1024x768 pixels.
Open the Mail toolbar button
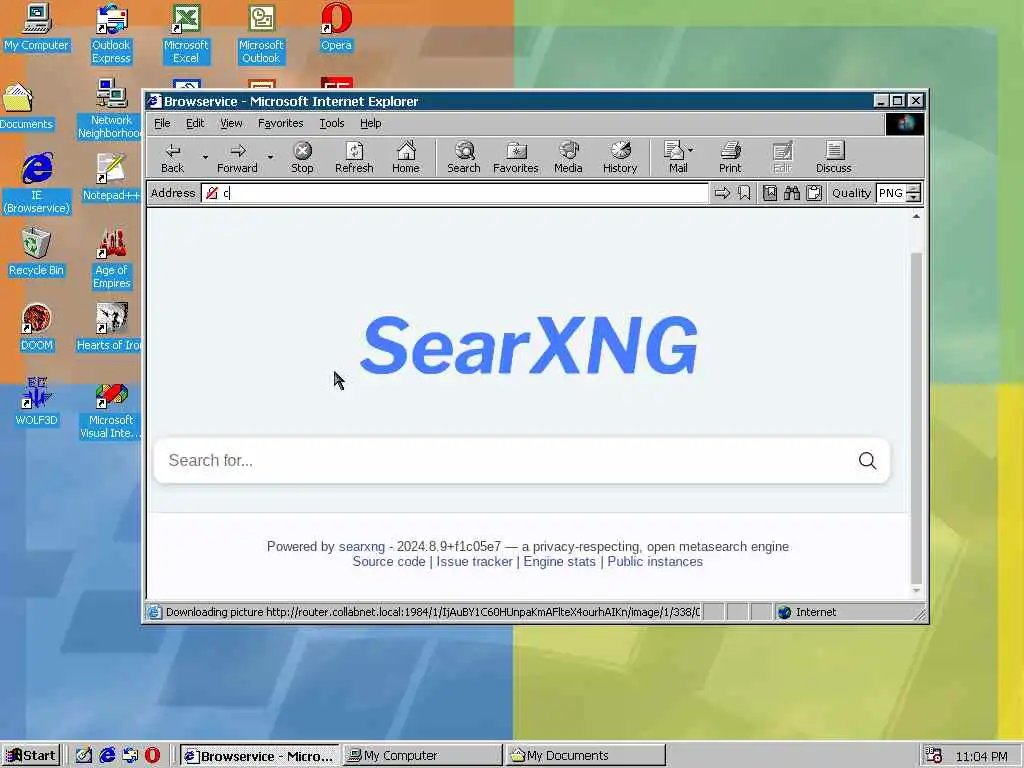tap(678, 157)
